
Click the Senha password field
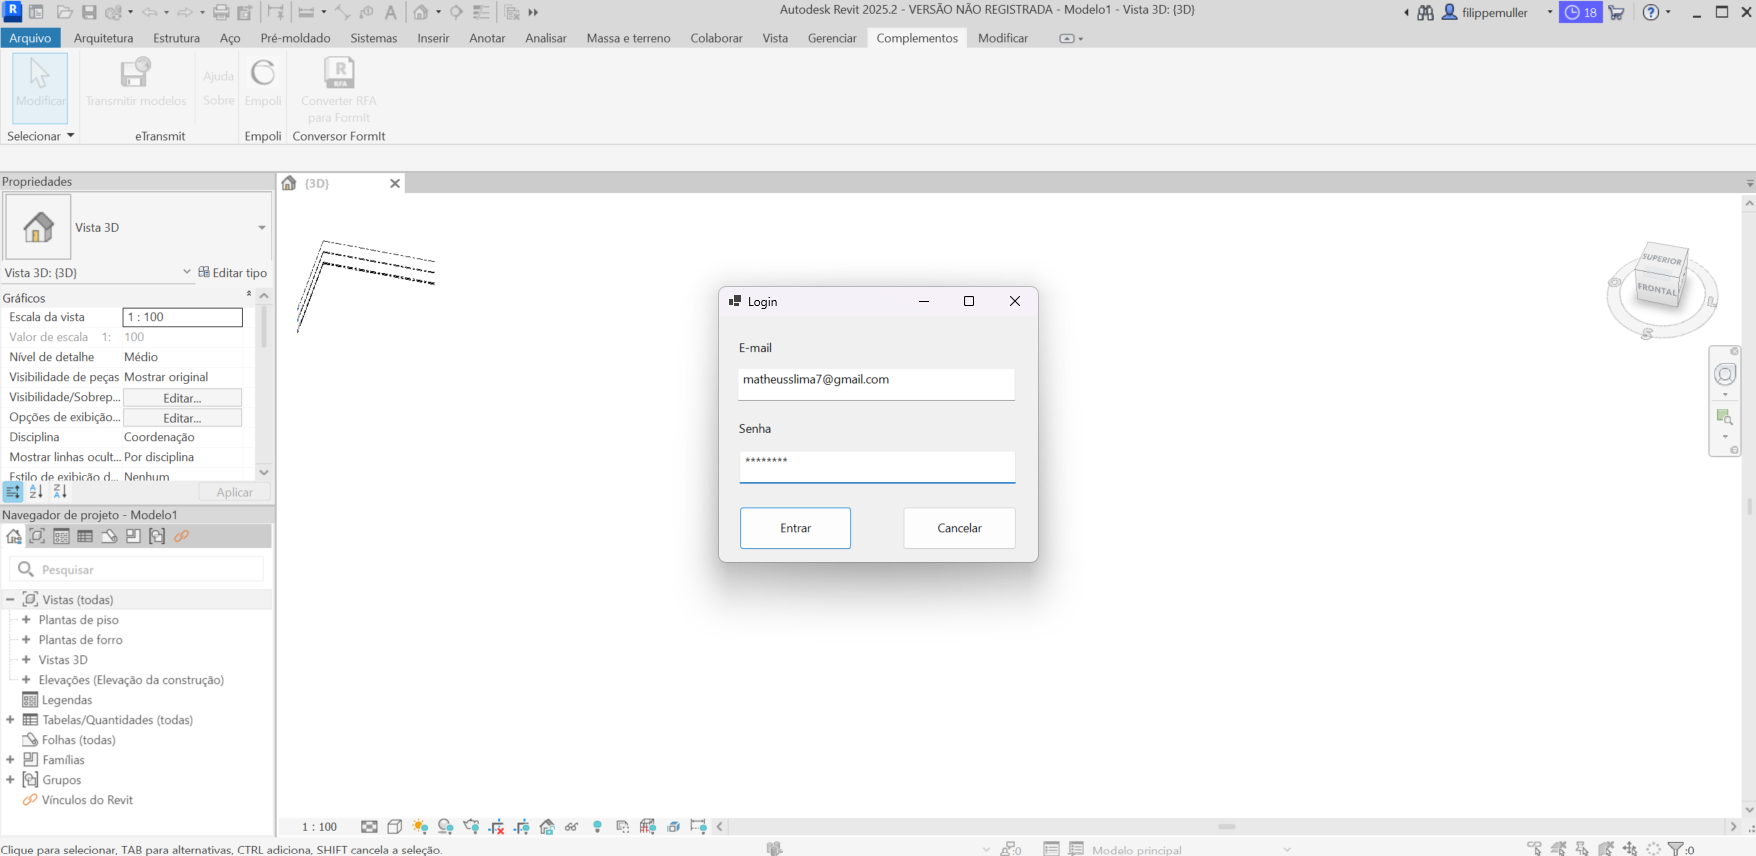point(877,467)
